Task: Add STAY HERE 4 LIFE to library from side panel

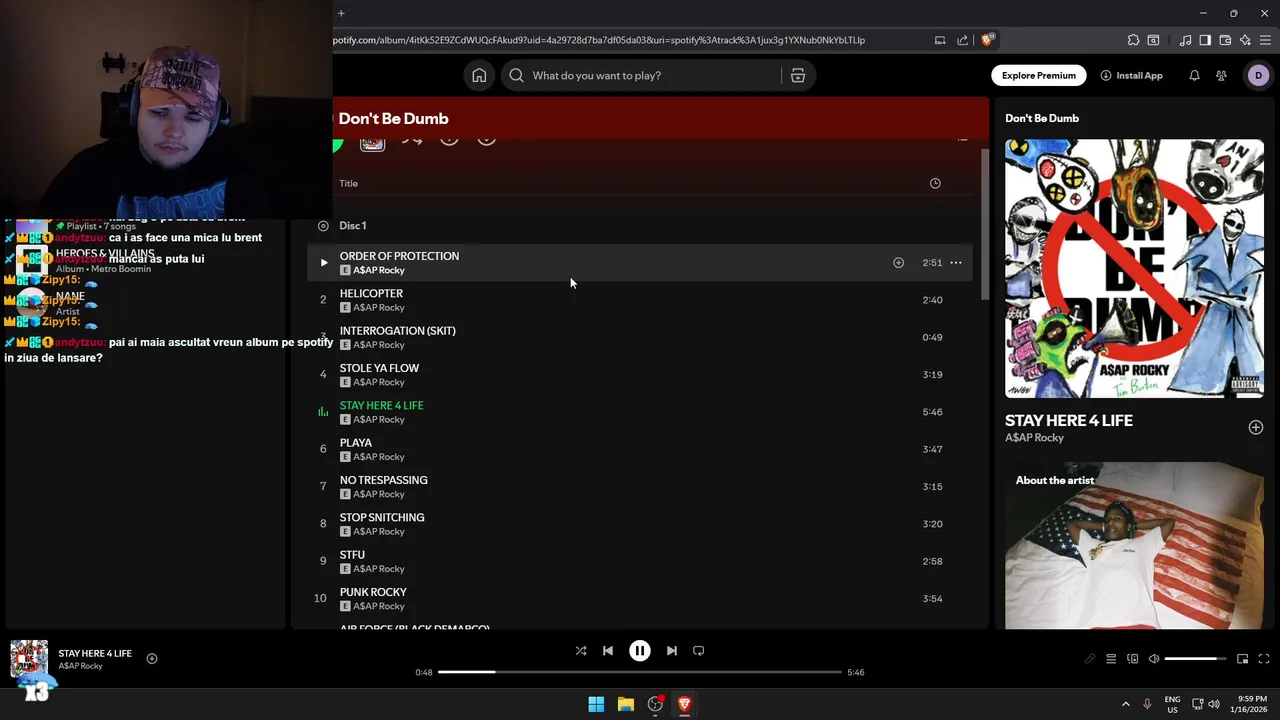Action: (1256, 427)
